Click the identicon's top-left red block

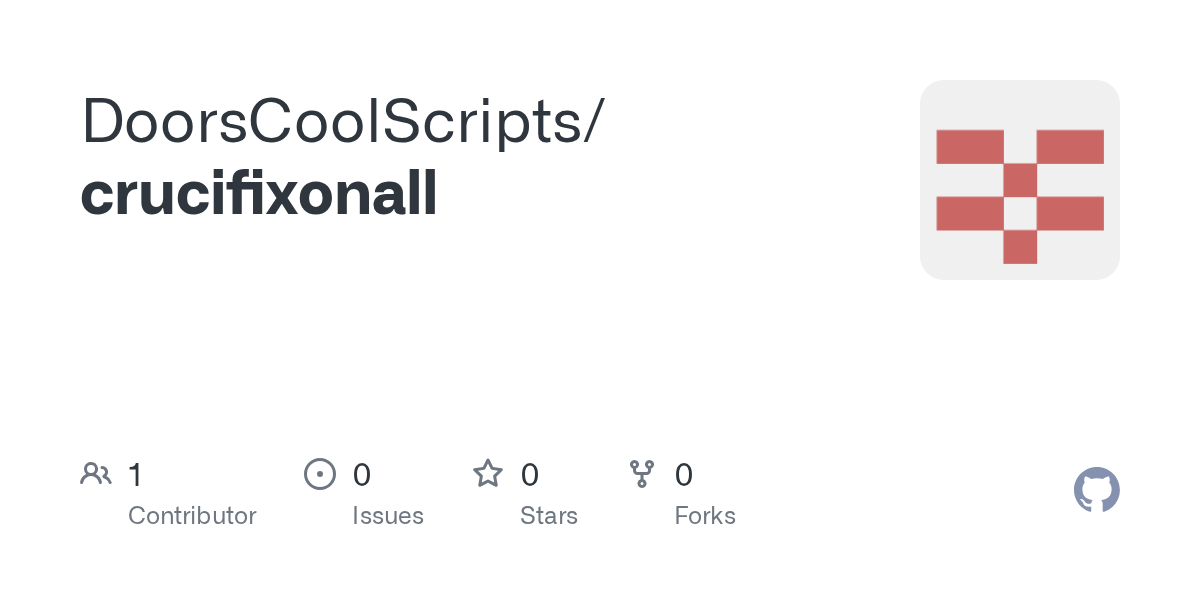969,146
